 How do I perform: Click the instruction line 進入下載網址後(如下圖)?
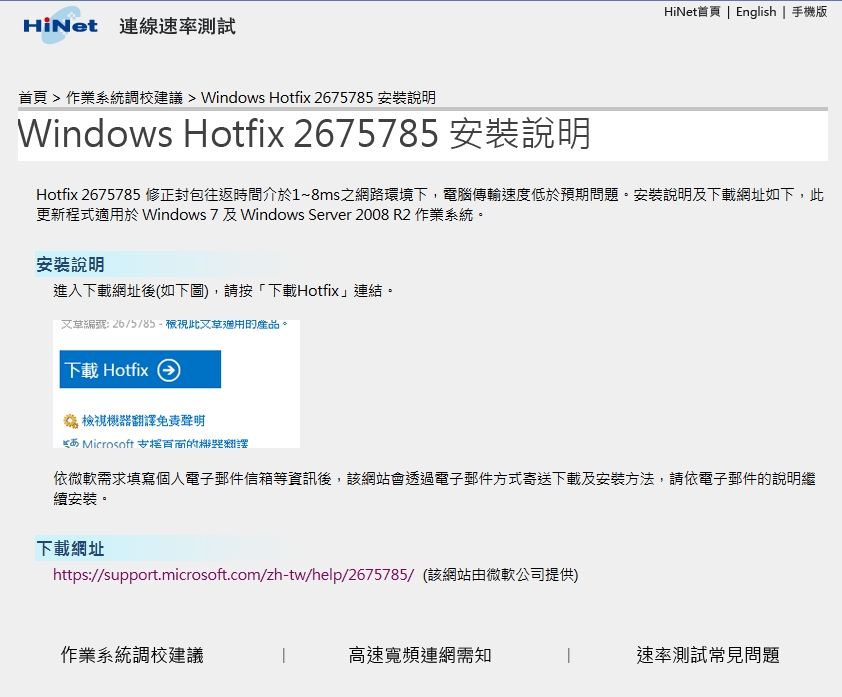pos(223,291)
